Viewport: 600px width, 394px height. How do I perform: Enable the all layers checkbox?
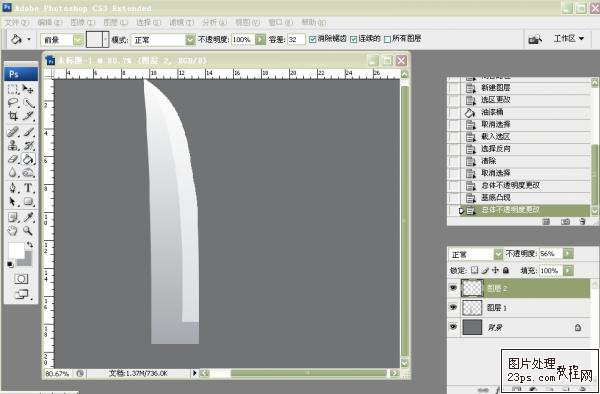tap(387, 39)
